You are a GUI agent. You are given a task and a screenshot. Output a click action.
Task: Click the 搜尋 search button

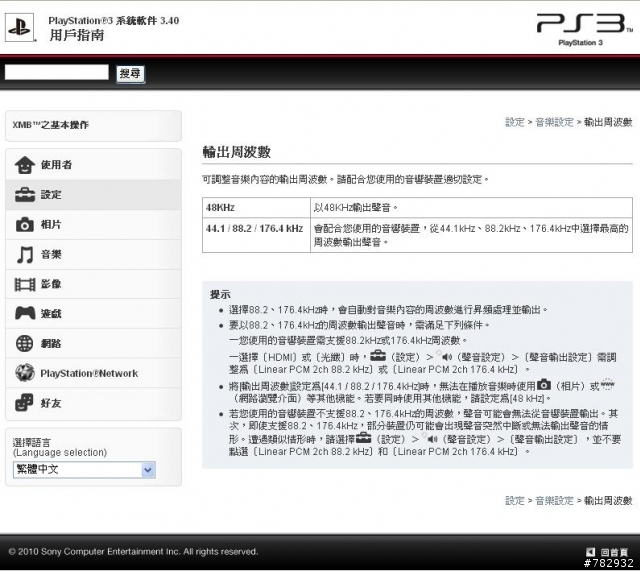[x=130, y=74]
